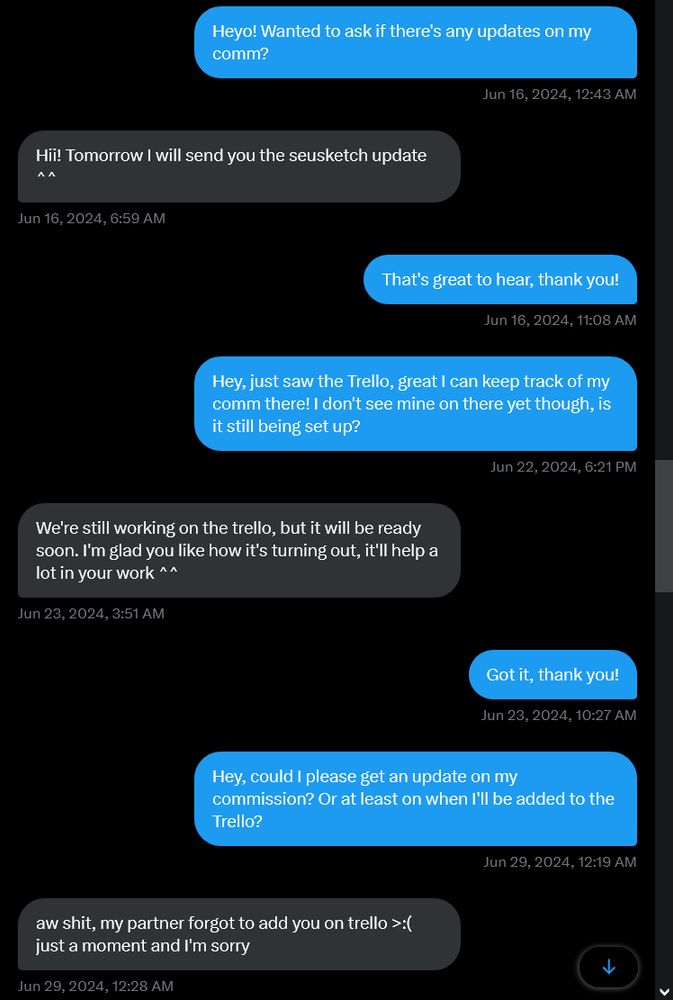The width and height of the screenshot is (673, 1000).
Task: Click the 'Jun 23, 2024, 3:51 AM' timestamp
Action: tap(91, 613)
